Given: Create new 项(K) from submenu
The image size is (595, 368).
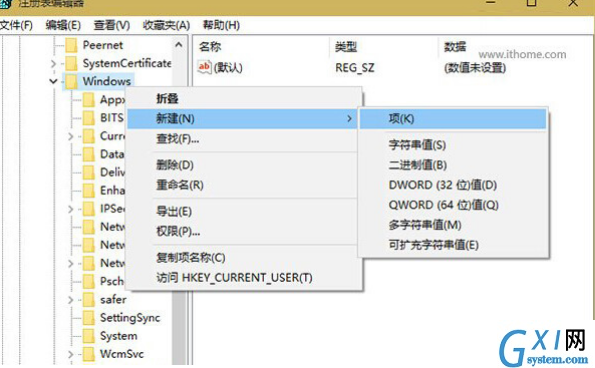Looking at the screenshot, I should click(453, 119).
